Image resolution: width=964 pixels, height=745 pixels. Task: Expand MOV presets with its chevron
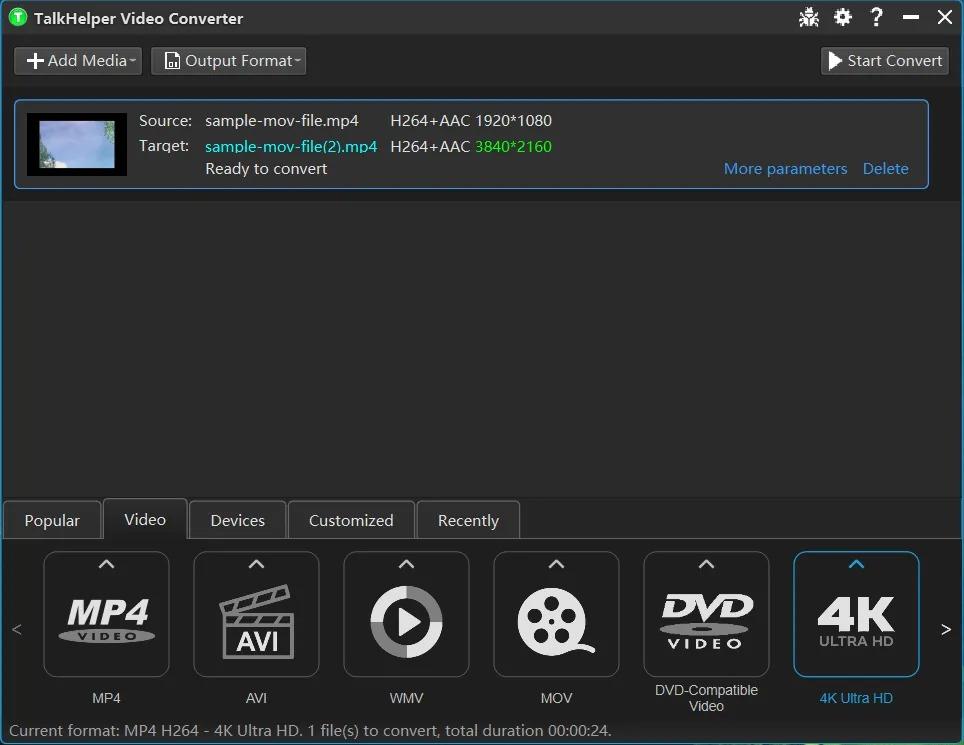(x=556, y=564)
